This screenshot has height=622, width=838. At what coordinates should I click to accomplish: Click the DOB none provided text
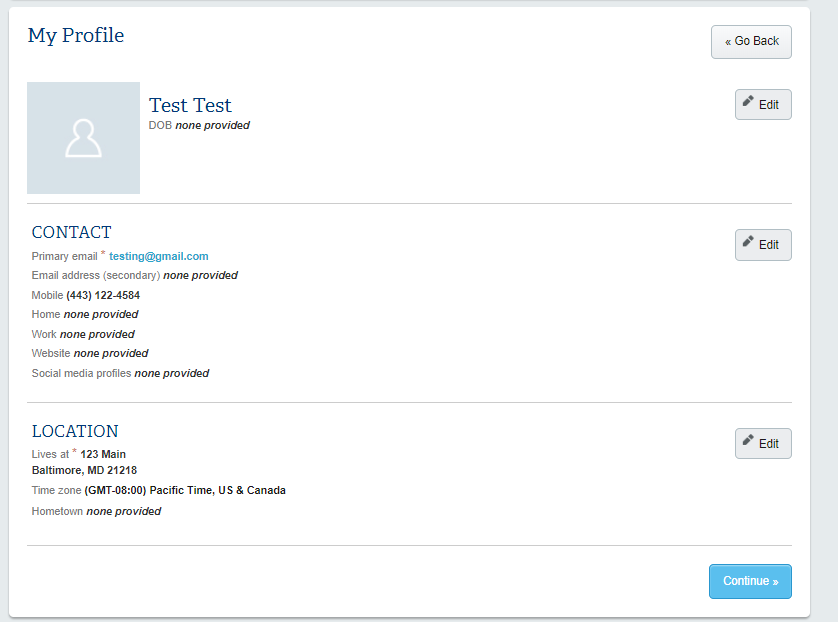199,126
